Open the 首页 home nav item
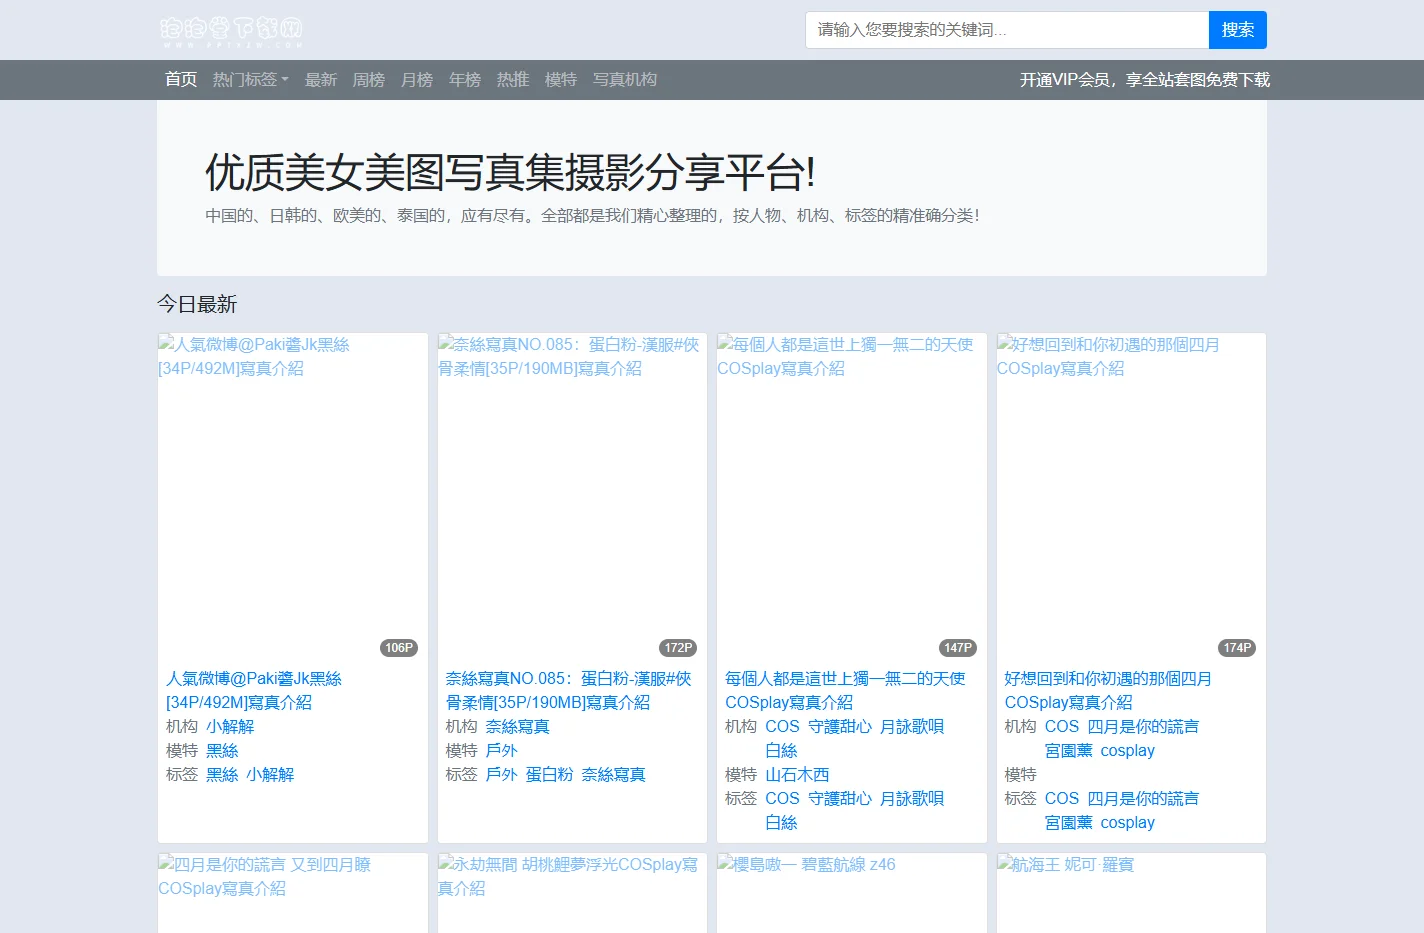The image size is (1424, 933). click(x=181, y=80)
